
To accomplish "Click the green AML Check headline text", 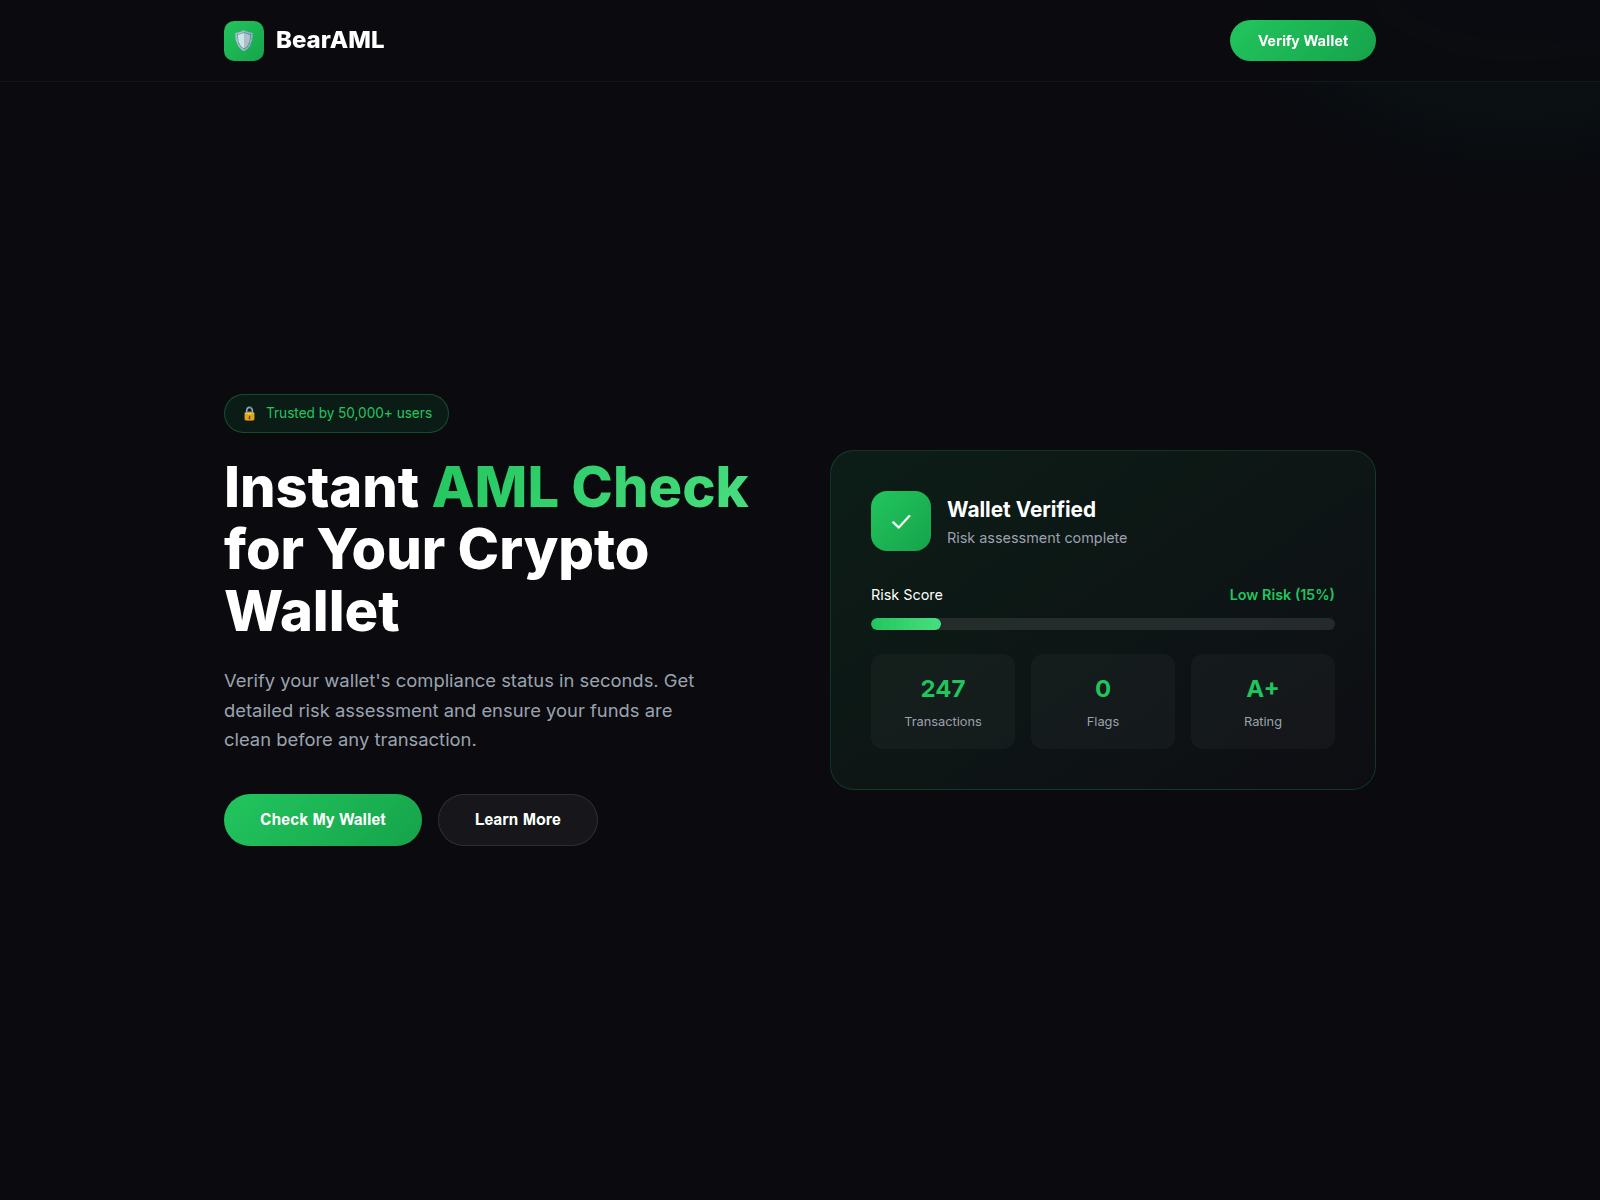I will click(590, 488).
